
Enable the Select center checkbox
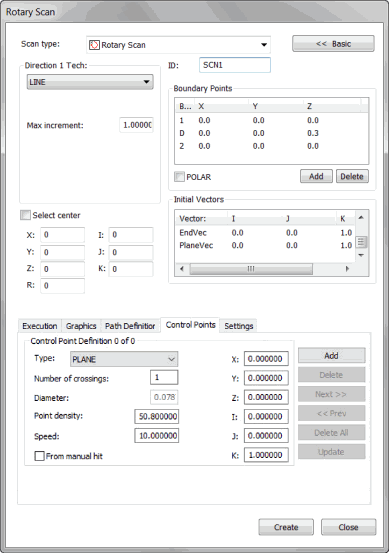[x=25, y=215]
